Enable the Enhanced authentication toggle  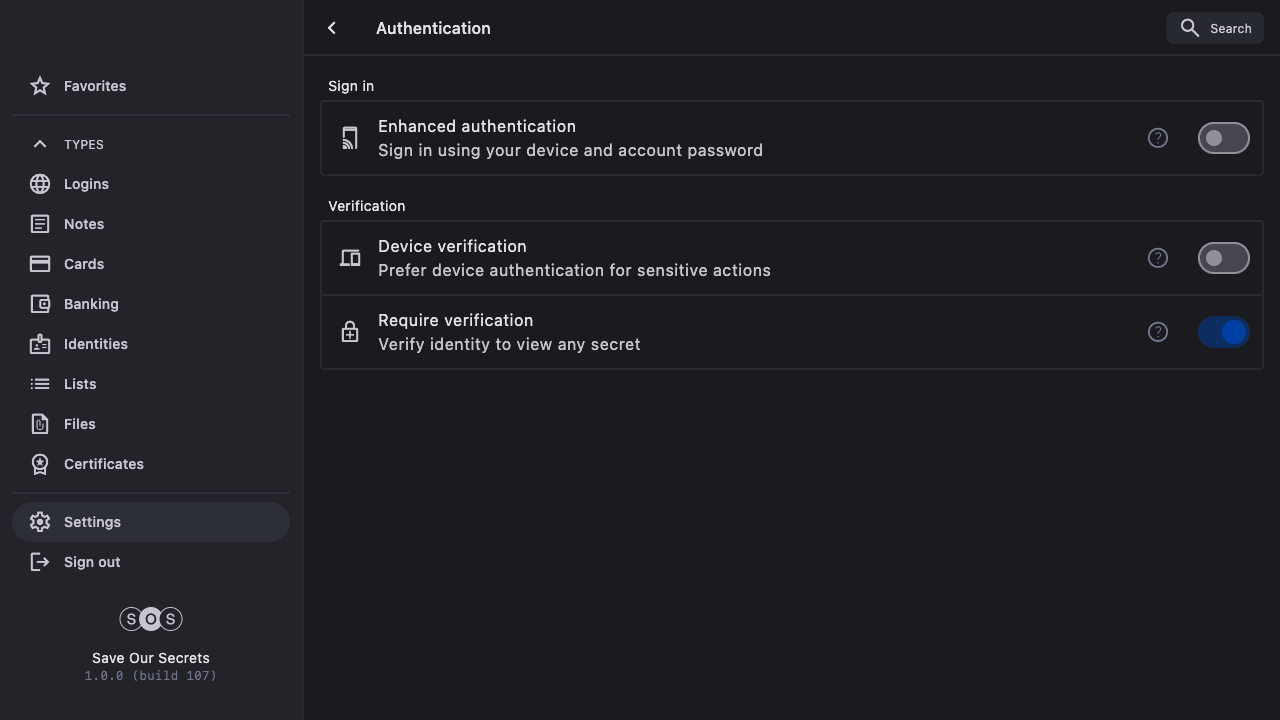tap(1223, 138)
